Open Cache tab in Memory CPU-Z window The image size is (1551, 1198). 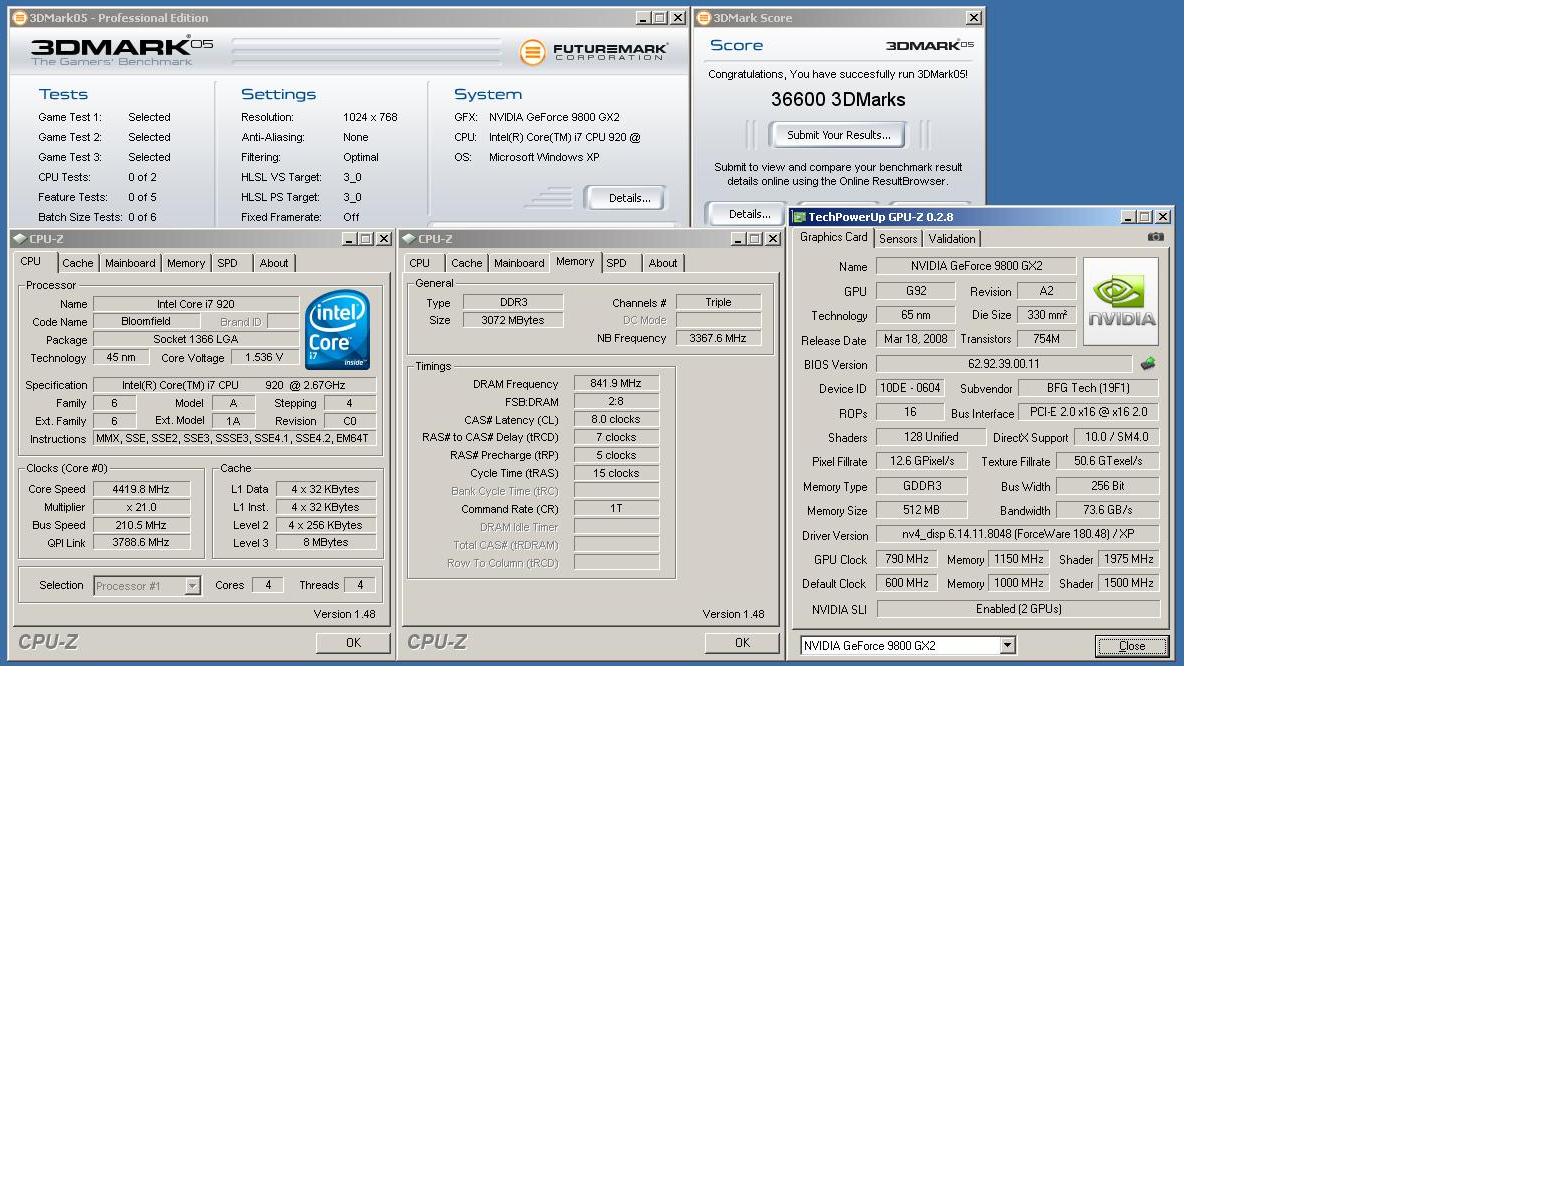(467, 263)
